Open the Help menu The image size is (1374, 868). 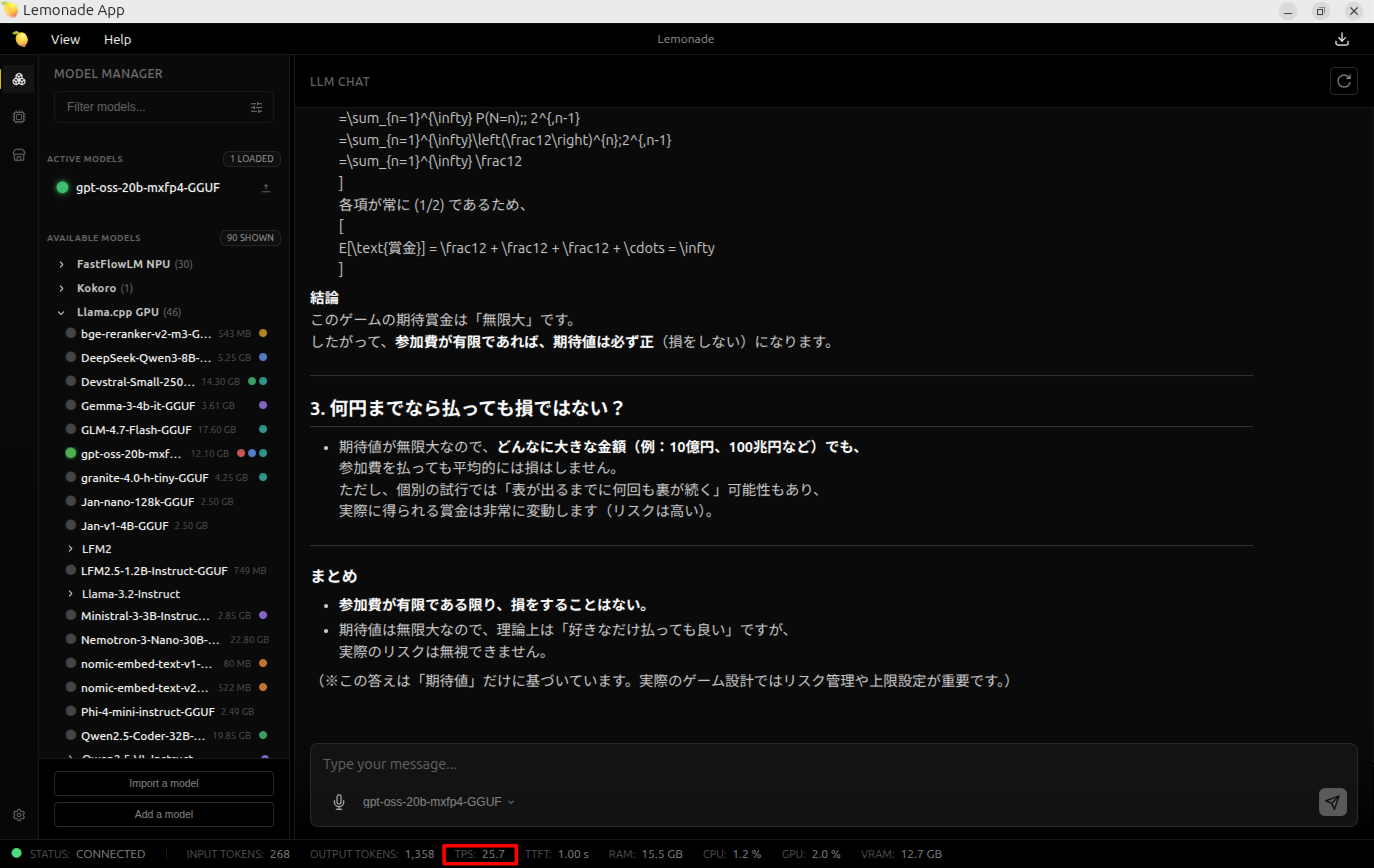tap(117, 39)
